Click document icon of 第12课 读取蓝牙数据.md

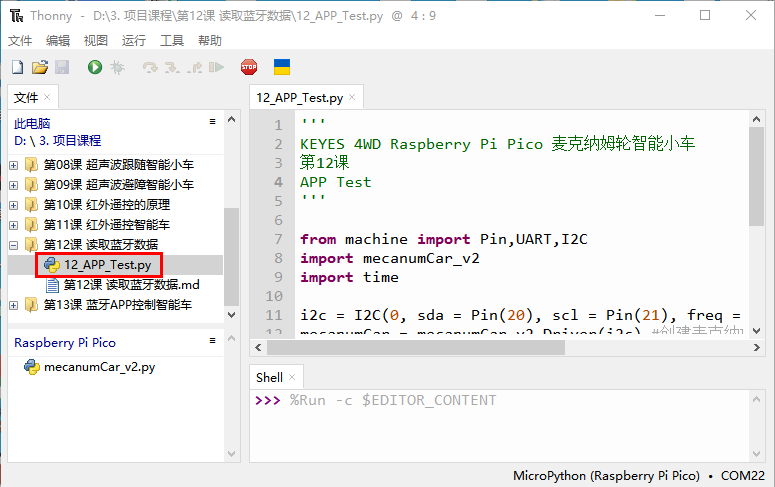pyautogui.click(x=52, y=285)
